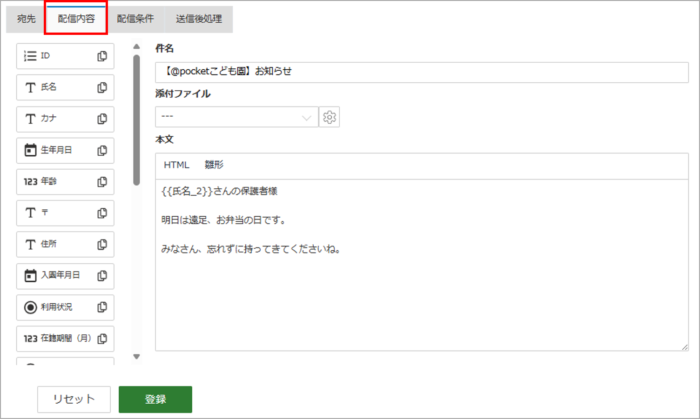700x419 pixels.
Task: Click the line みなさん、忘れずに持ってきてくださいね。
Action: tap(252, 249)
